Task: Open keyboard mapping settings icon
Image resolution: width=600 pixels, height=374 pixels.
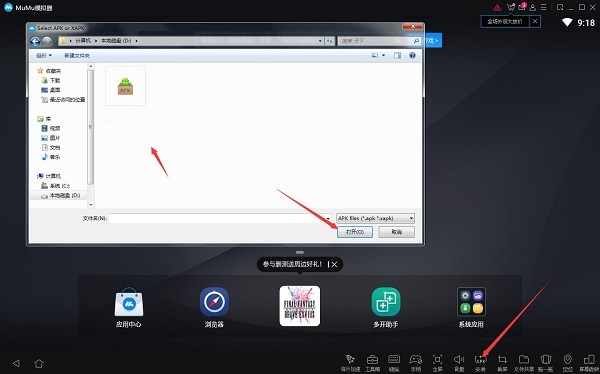Action: pyautogui.click(x=394, y=362)
